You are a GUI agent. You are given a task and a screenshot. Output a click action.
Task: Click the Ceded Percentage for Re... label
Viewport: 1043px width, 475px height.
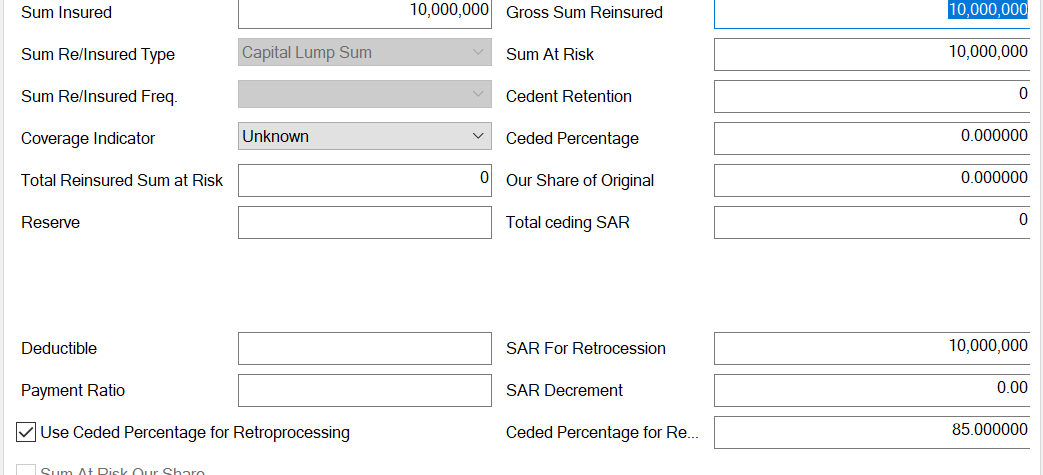coord(602,433)
